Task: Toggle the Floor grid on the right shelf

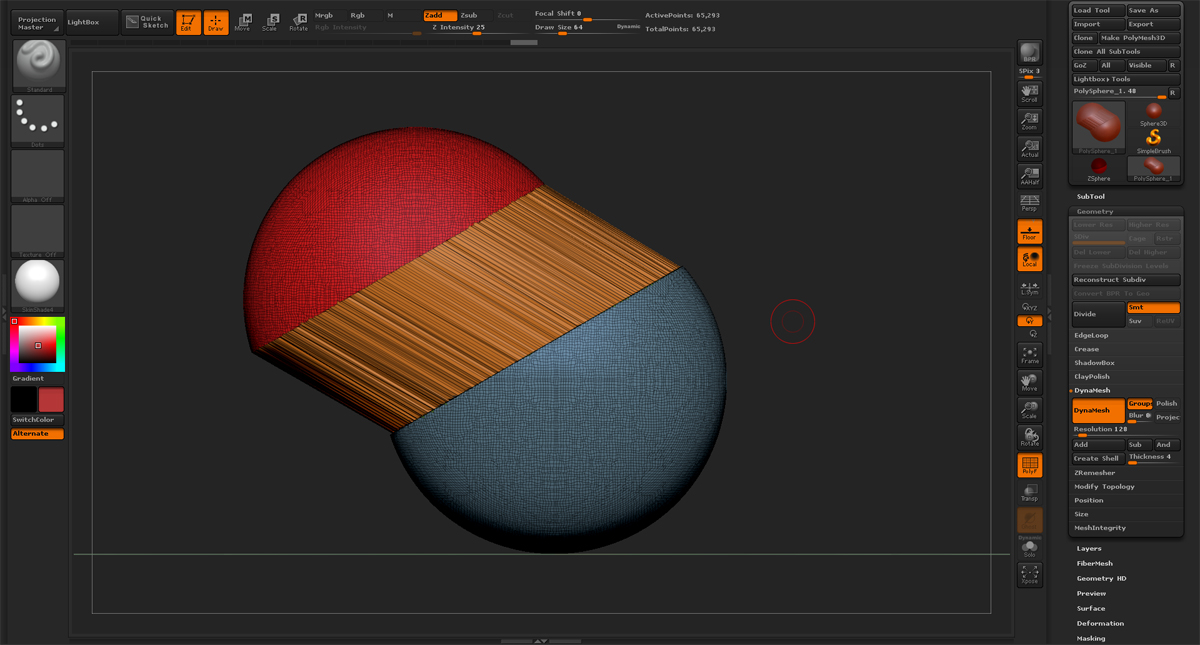Action: [1029, 233]
